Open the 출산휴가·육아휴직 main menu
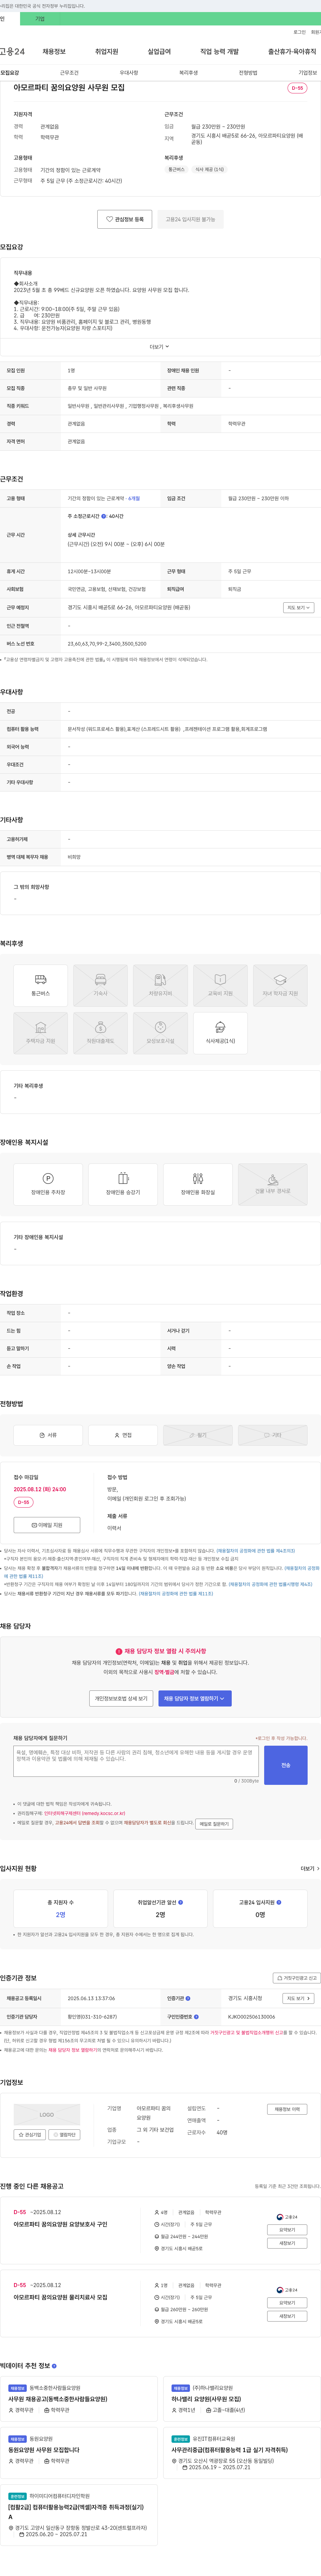This screenshot has width=321, height=2576. tap(292, 51)
